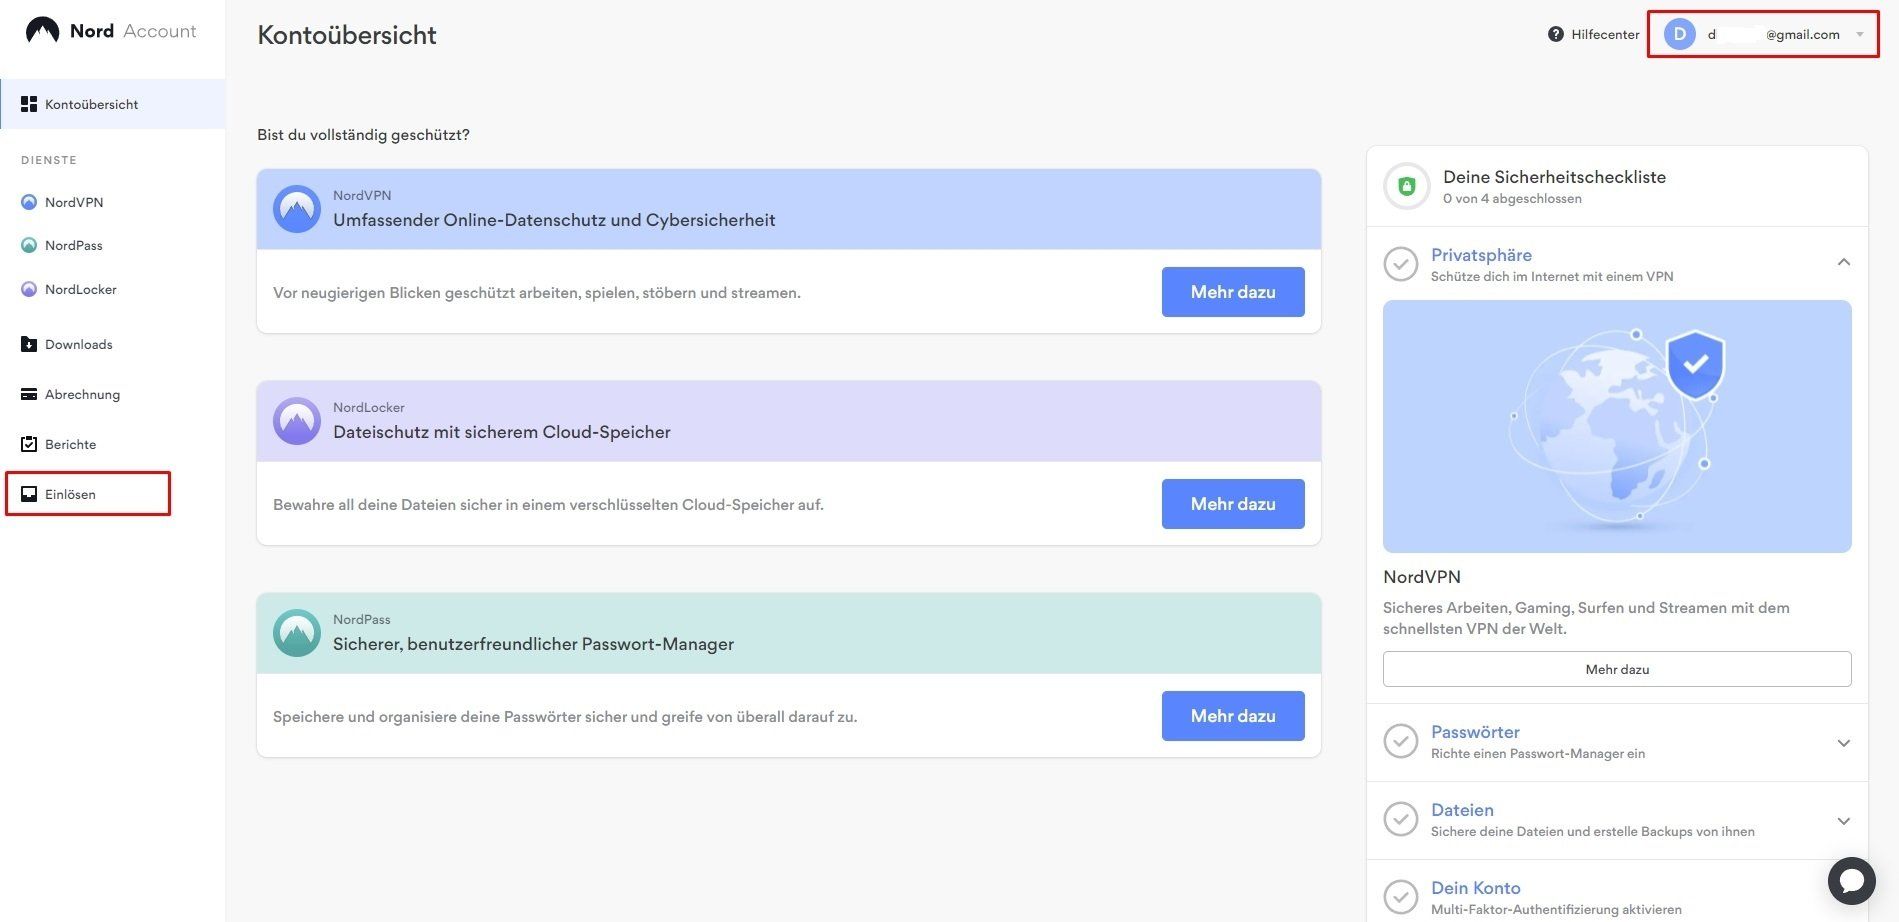Toggle the Passwörter checklist circle
The width and height of the screenshot is (1899, 922).
1400,741
